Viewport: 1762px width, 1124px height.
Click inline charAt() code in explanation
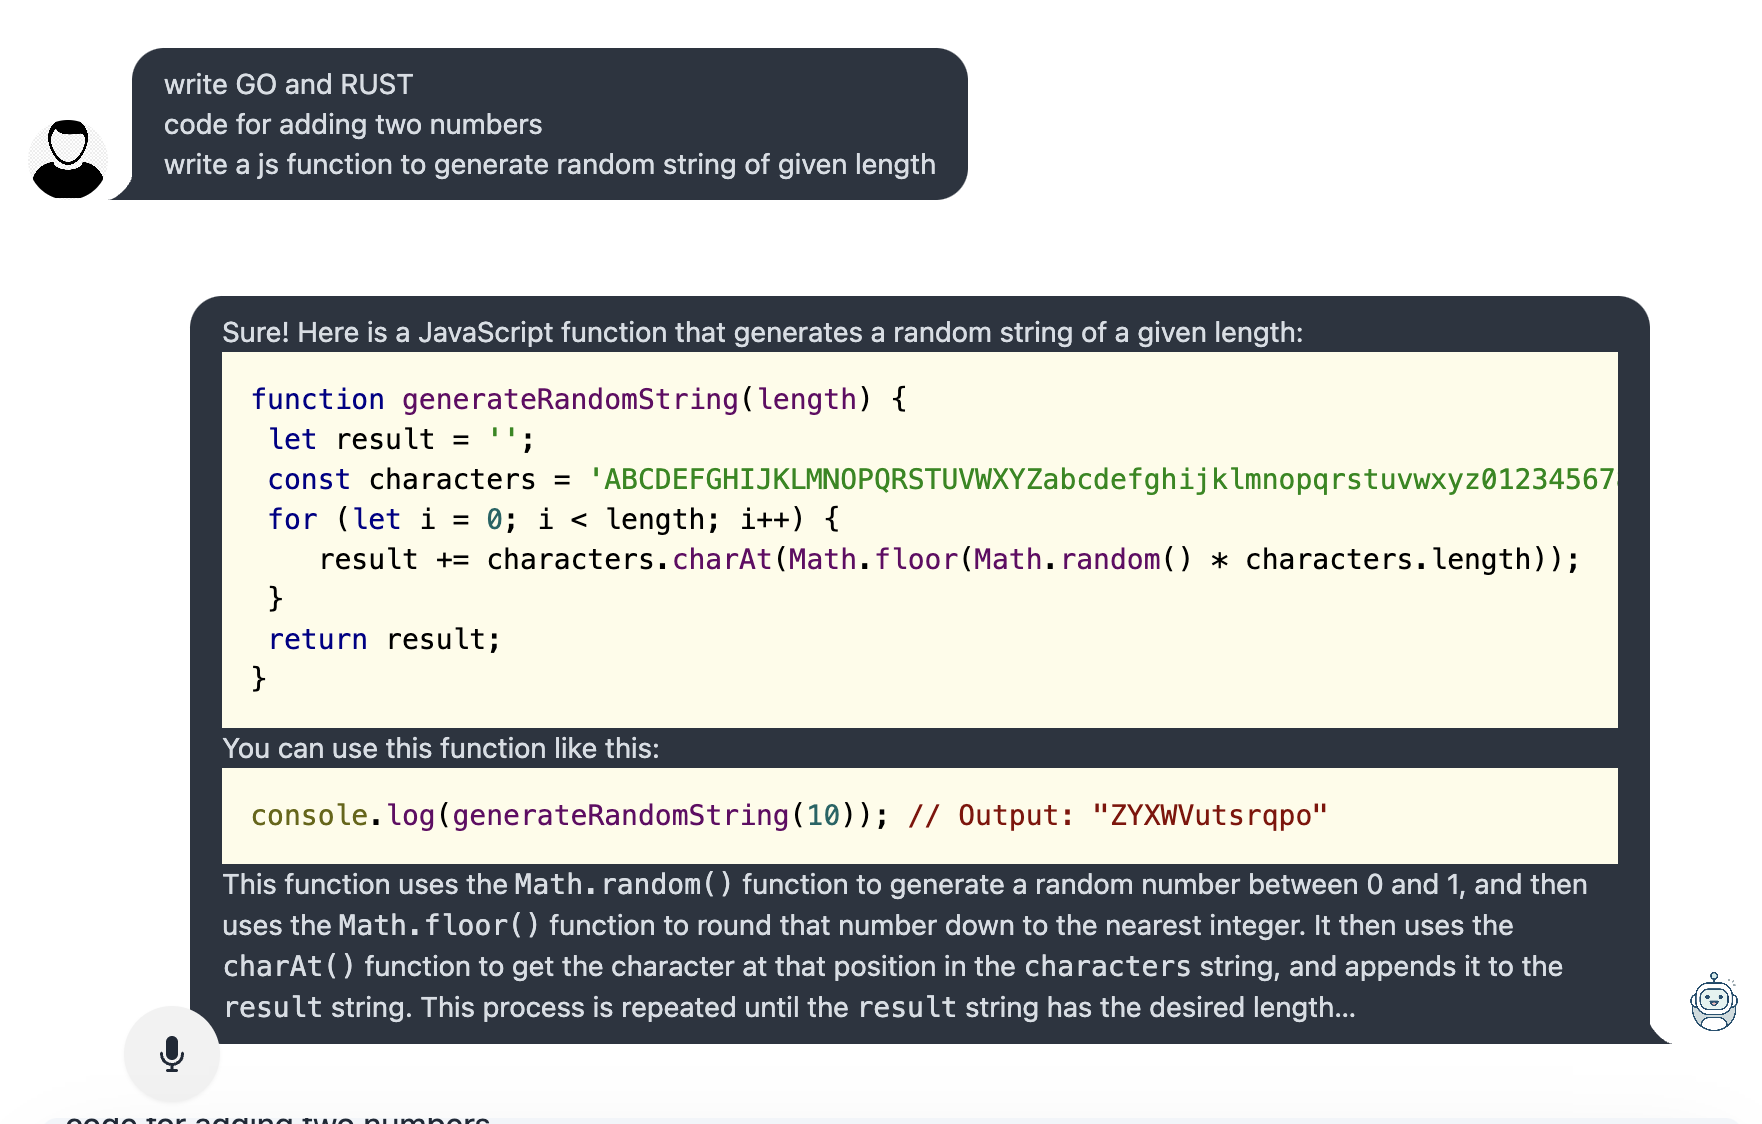288,967
